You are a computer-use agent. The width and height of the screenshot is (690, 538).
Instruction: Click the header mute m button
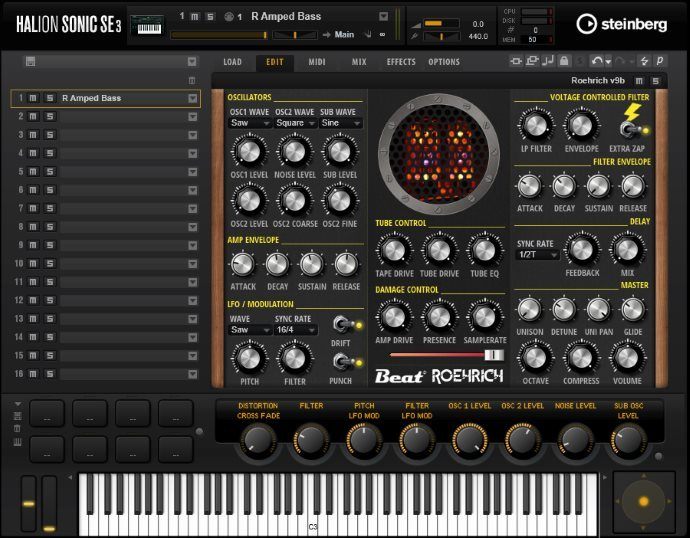pos(195,17)
